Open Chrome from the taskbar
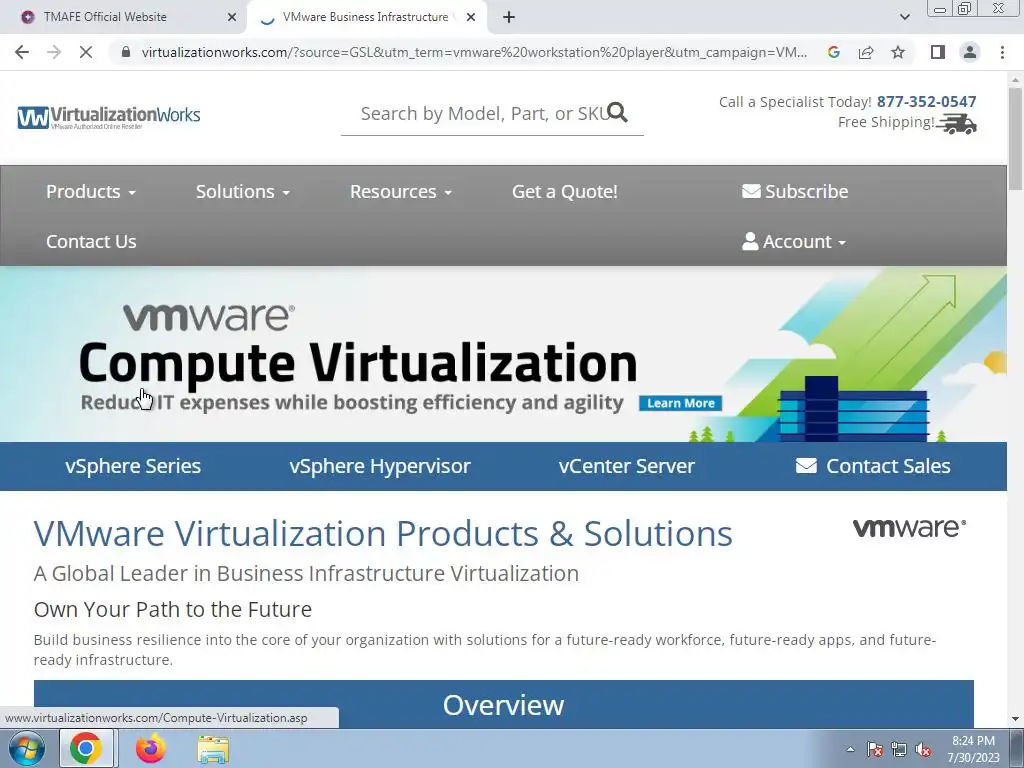Image resolution: width=1024 pixels, height=768 pixels. [x=86, y=748]
